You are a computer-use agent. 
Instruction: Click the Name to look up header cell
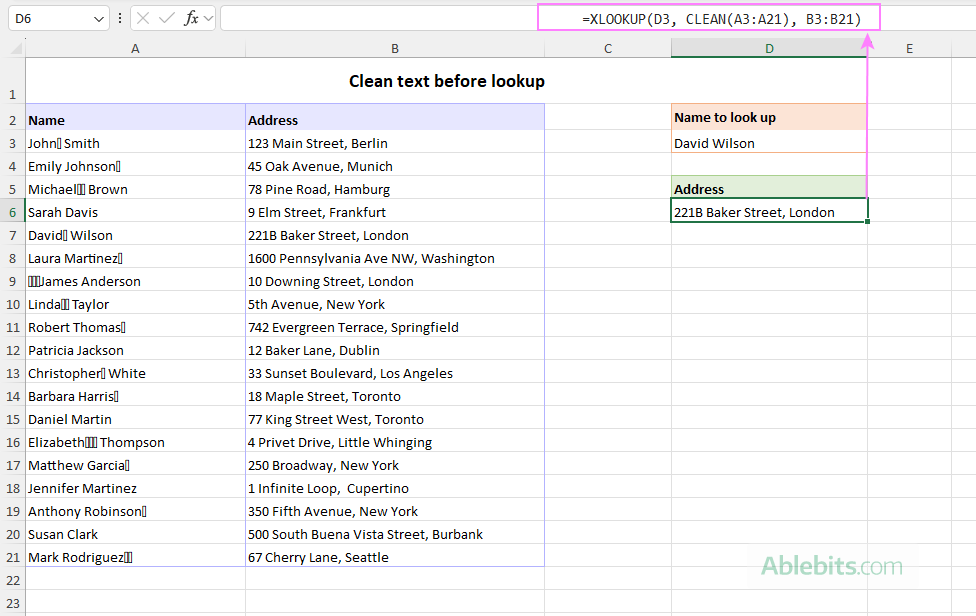(769, 117)
